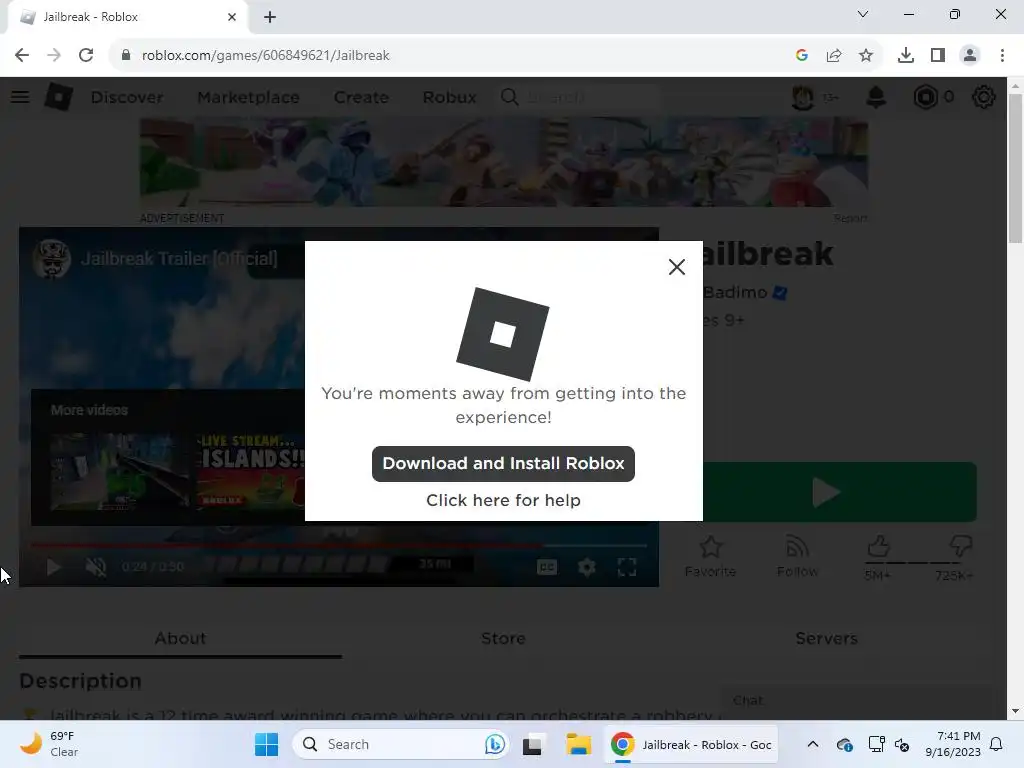Open Windows Start menu
1024x768 pixels.
coord(266,744)
